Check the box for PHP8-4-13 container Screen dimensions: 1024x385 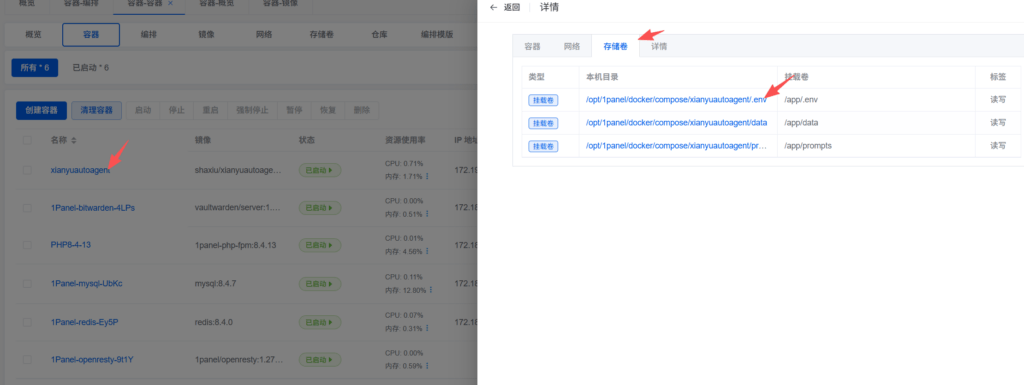coord(27,245)
